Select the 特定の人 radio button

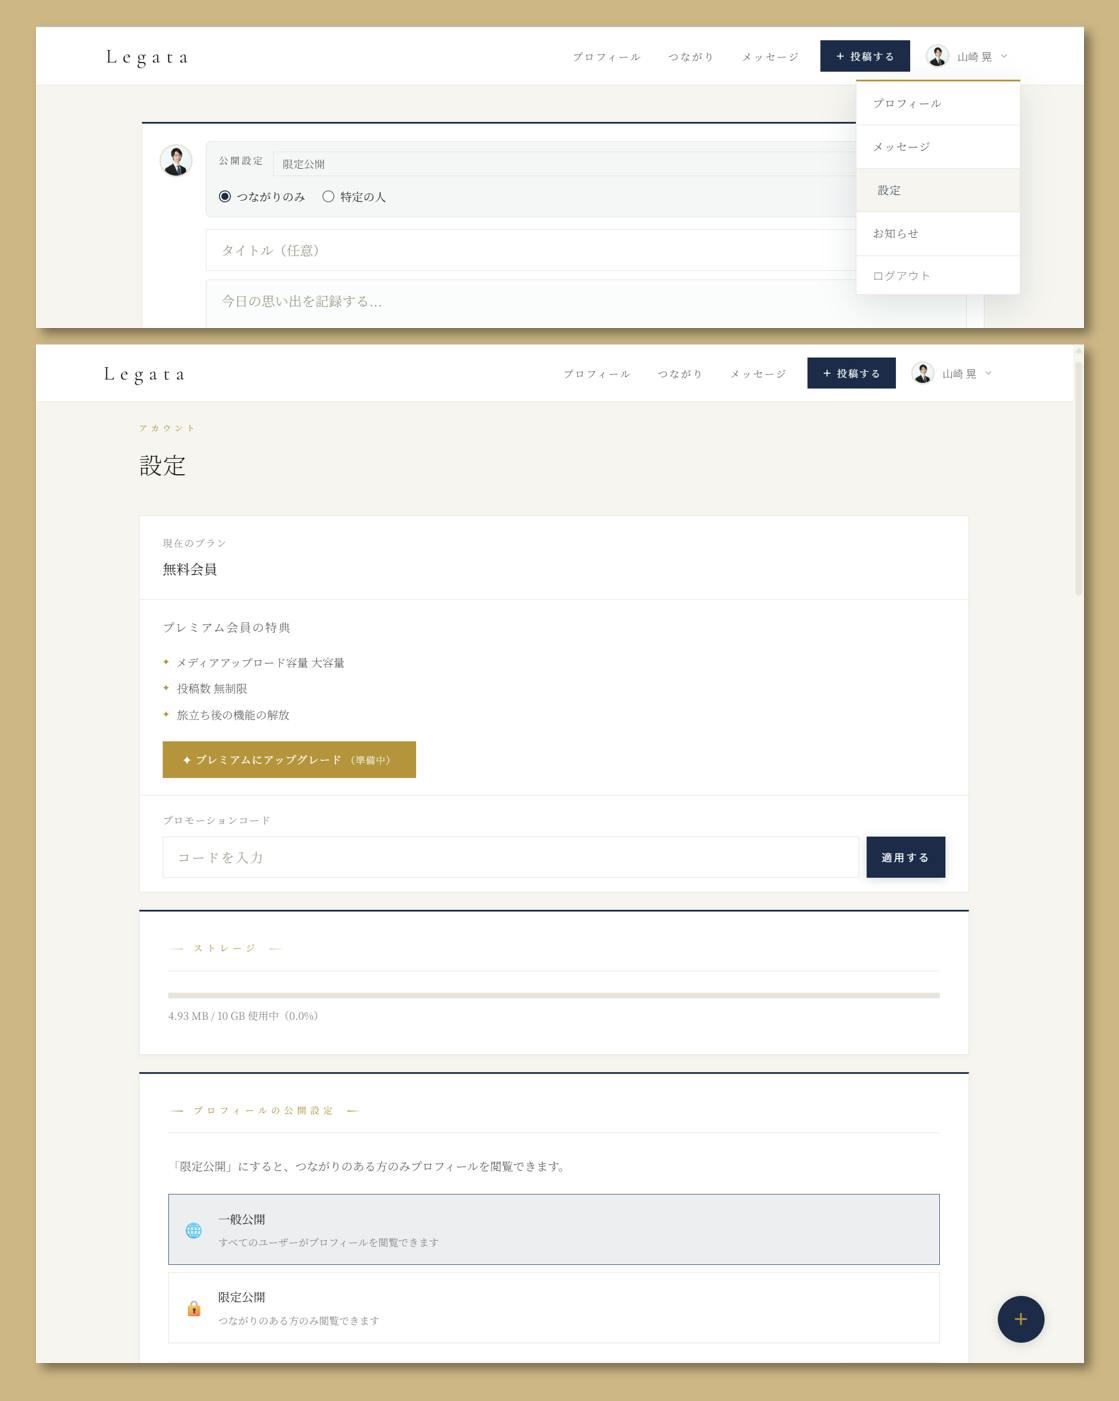tap(328, 197)
